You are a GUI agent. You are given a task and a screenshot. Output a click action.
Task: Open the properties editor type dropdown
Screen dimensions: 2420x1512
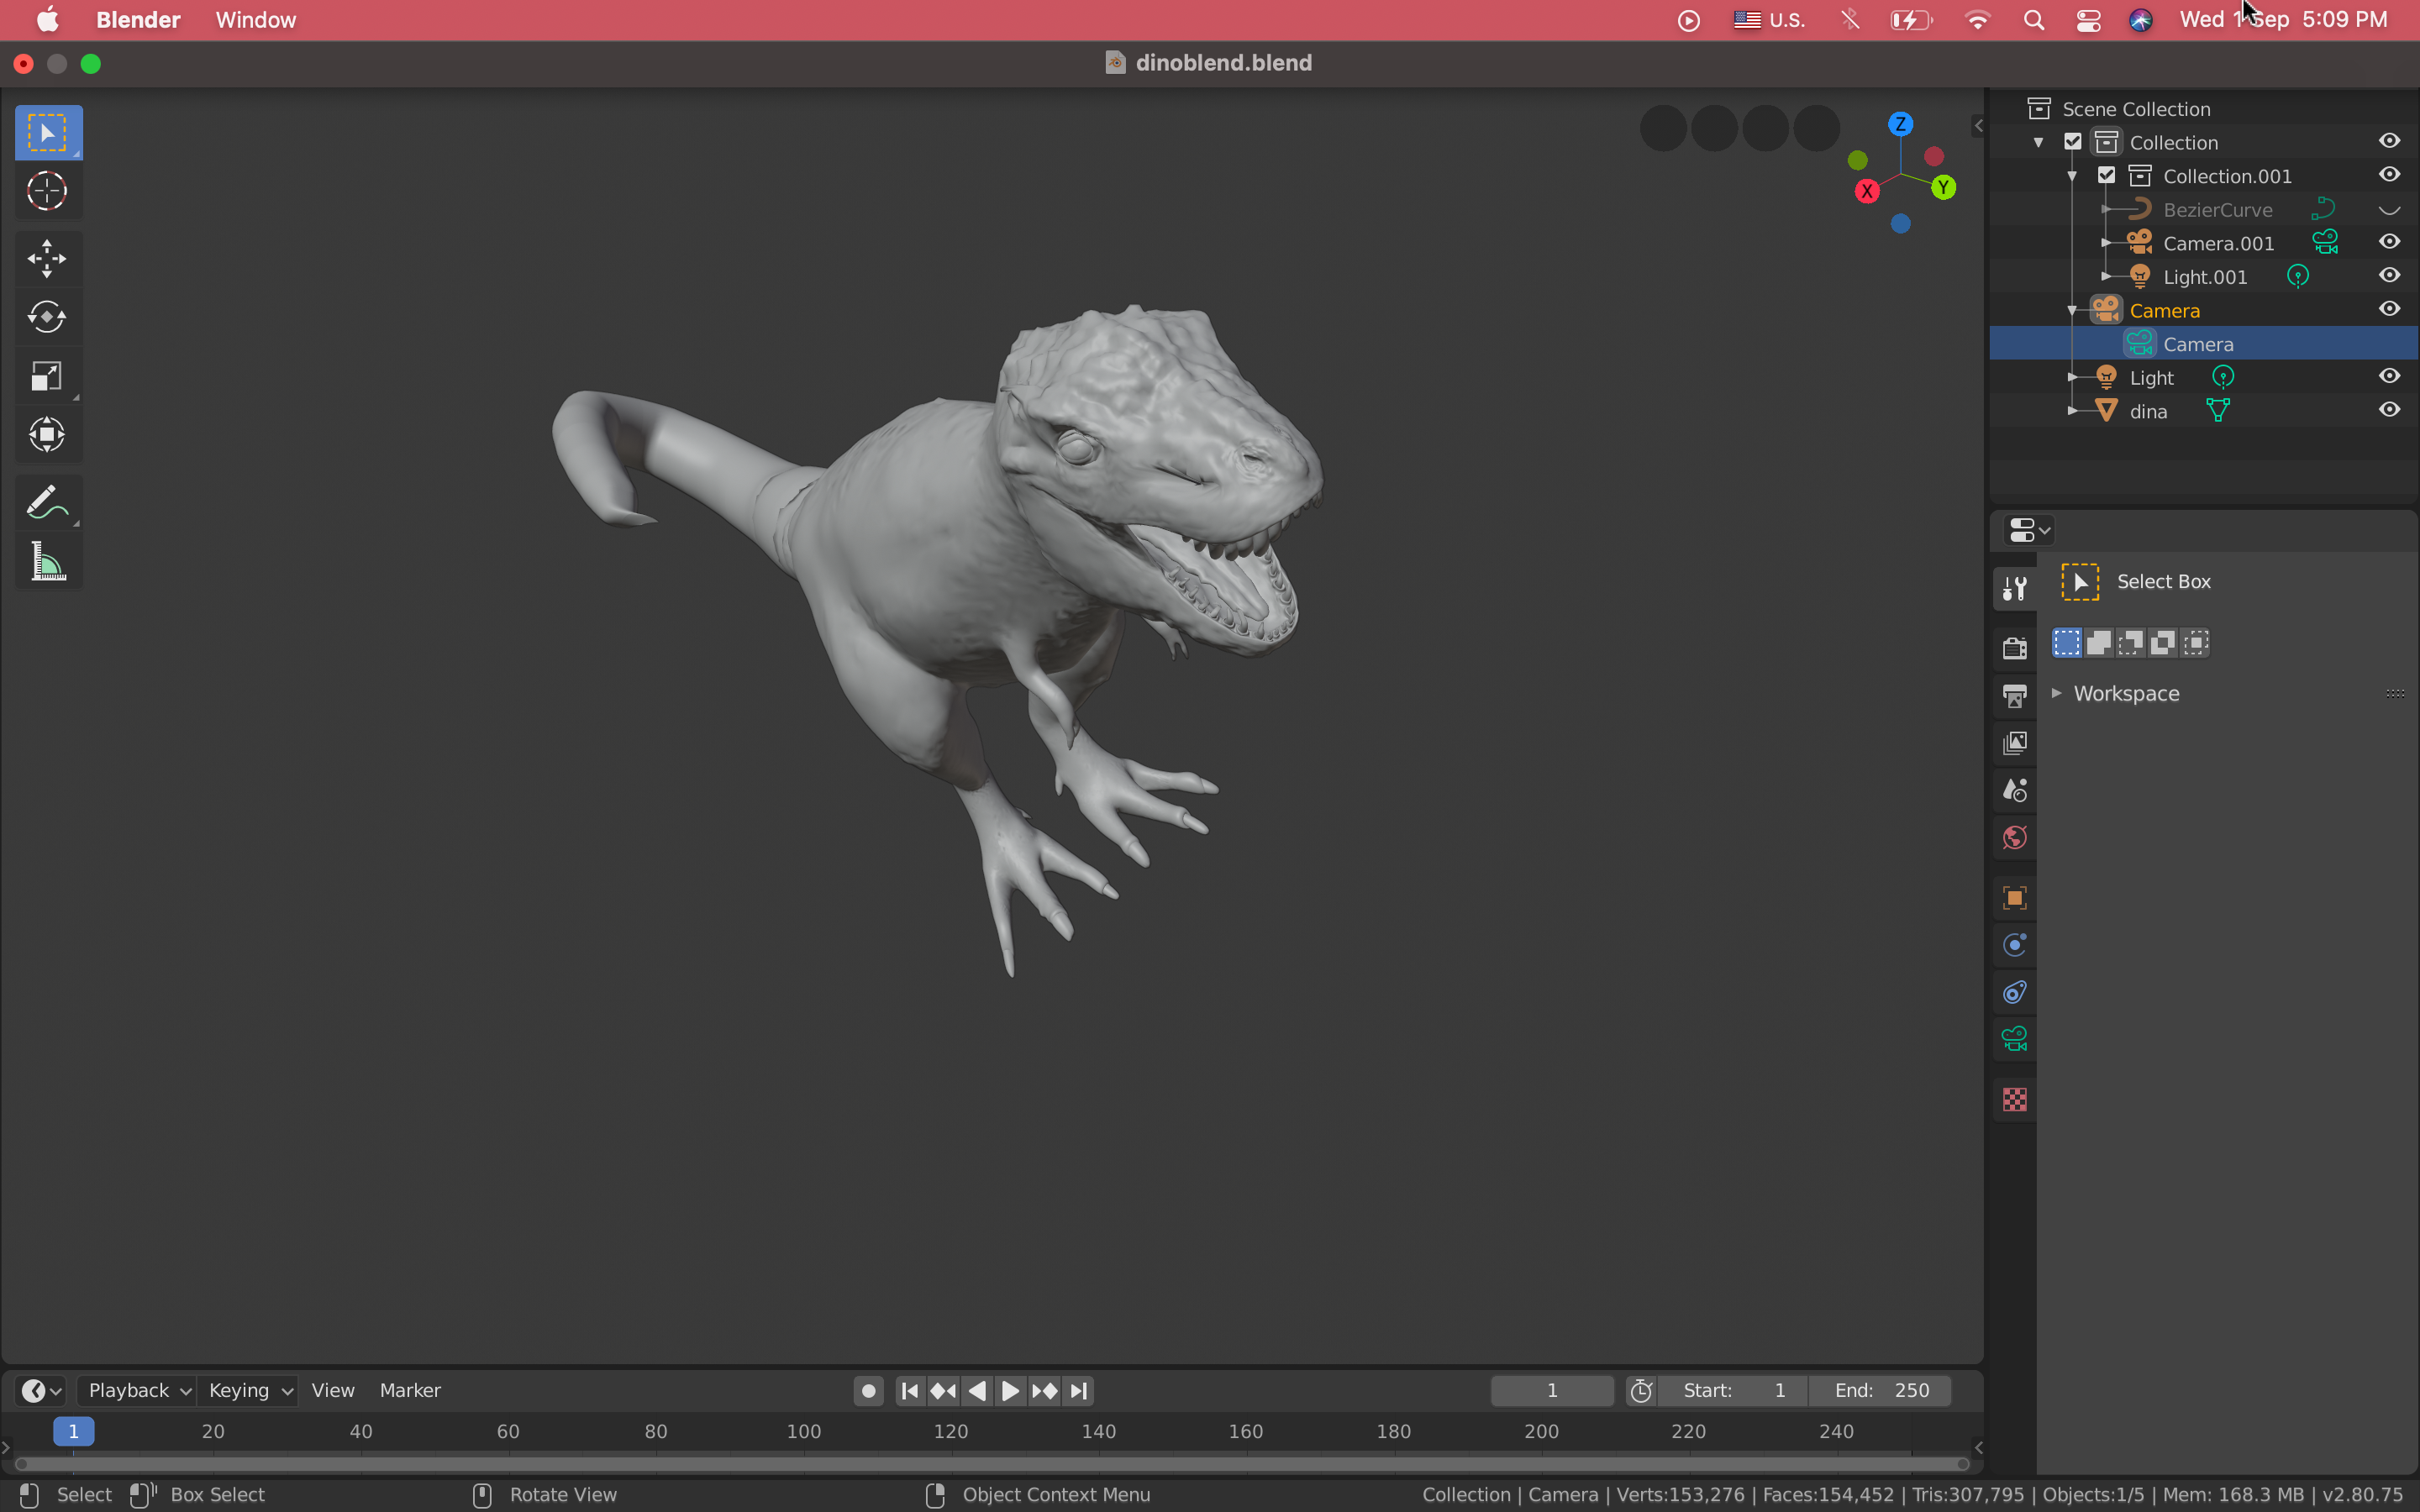coord(2030,530)
